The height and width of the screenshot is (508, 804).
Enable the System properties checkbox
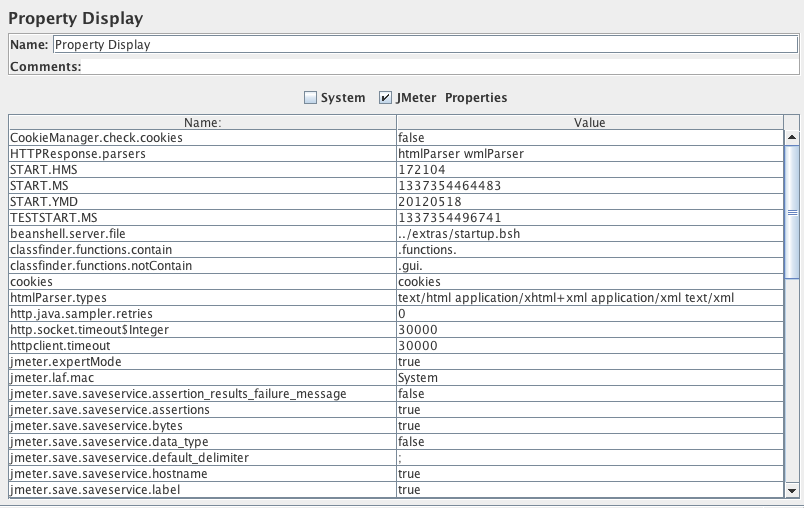(x=310, y=98)
